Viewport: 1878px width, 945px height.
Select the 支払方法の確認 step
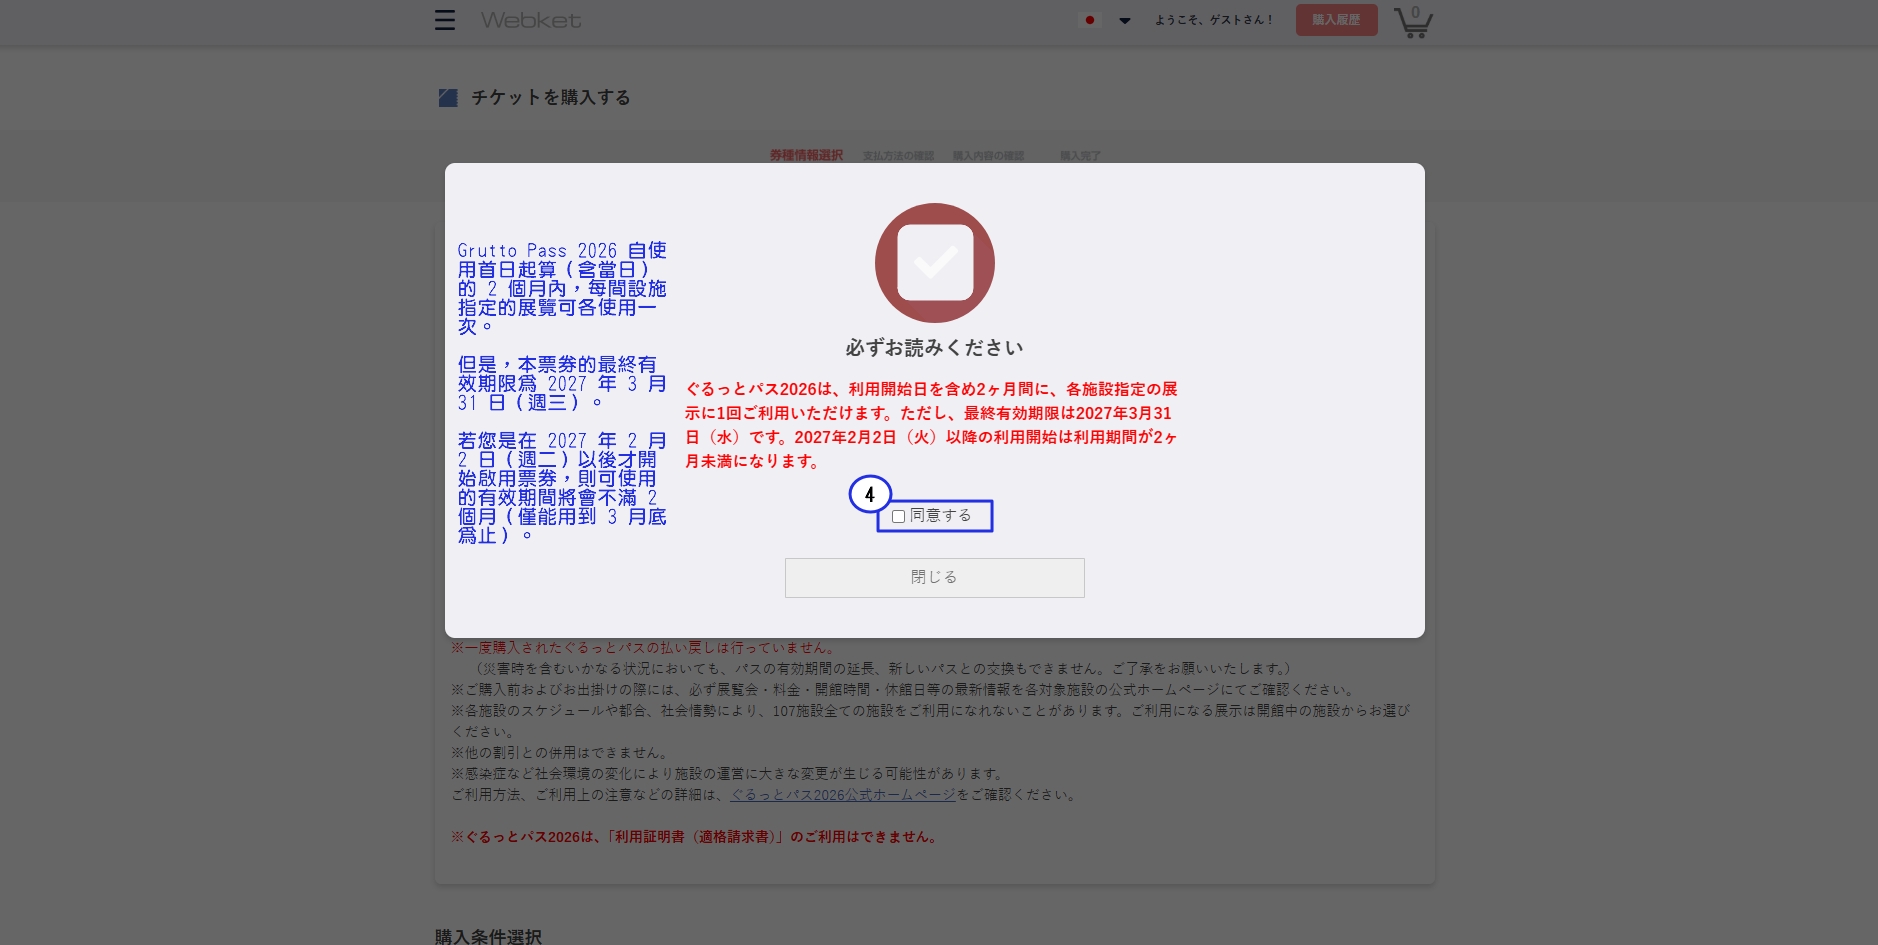898,156
